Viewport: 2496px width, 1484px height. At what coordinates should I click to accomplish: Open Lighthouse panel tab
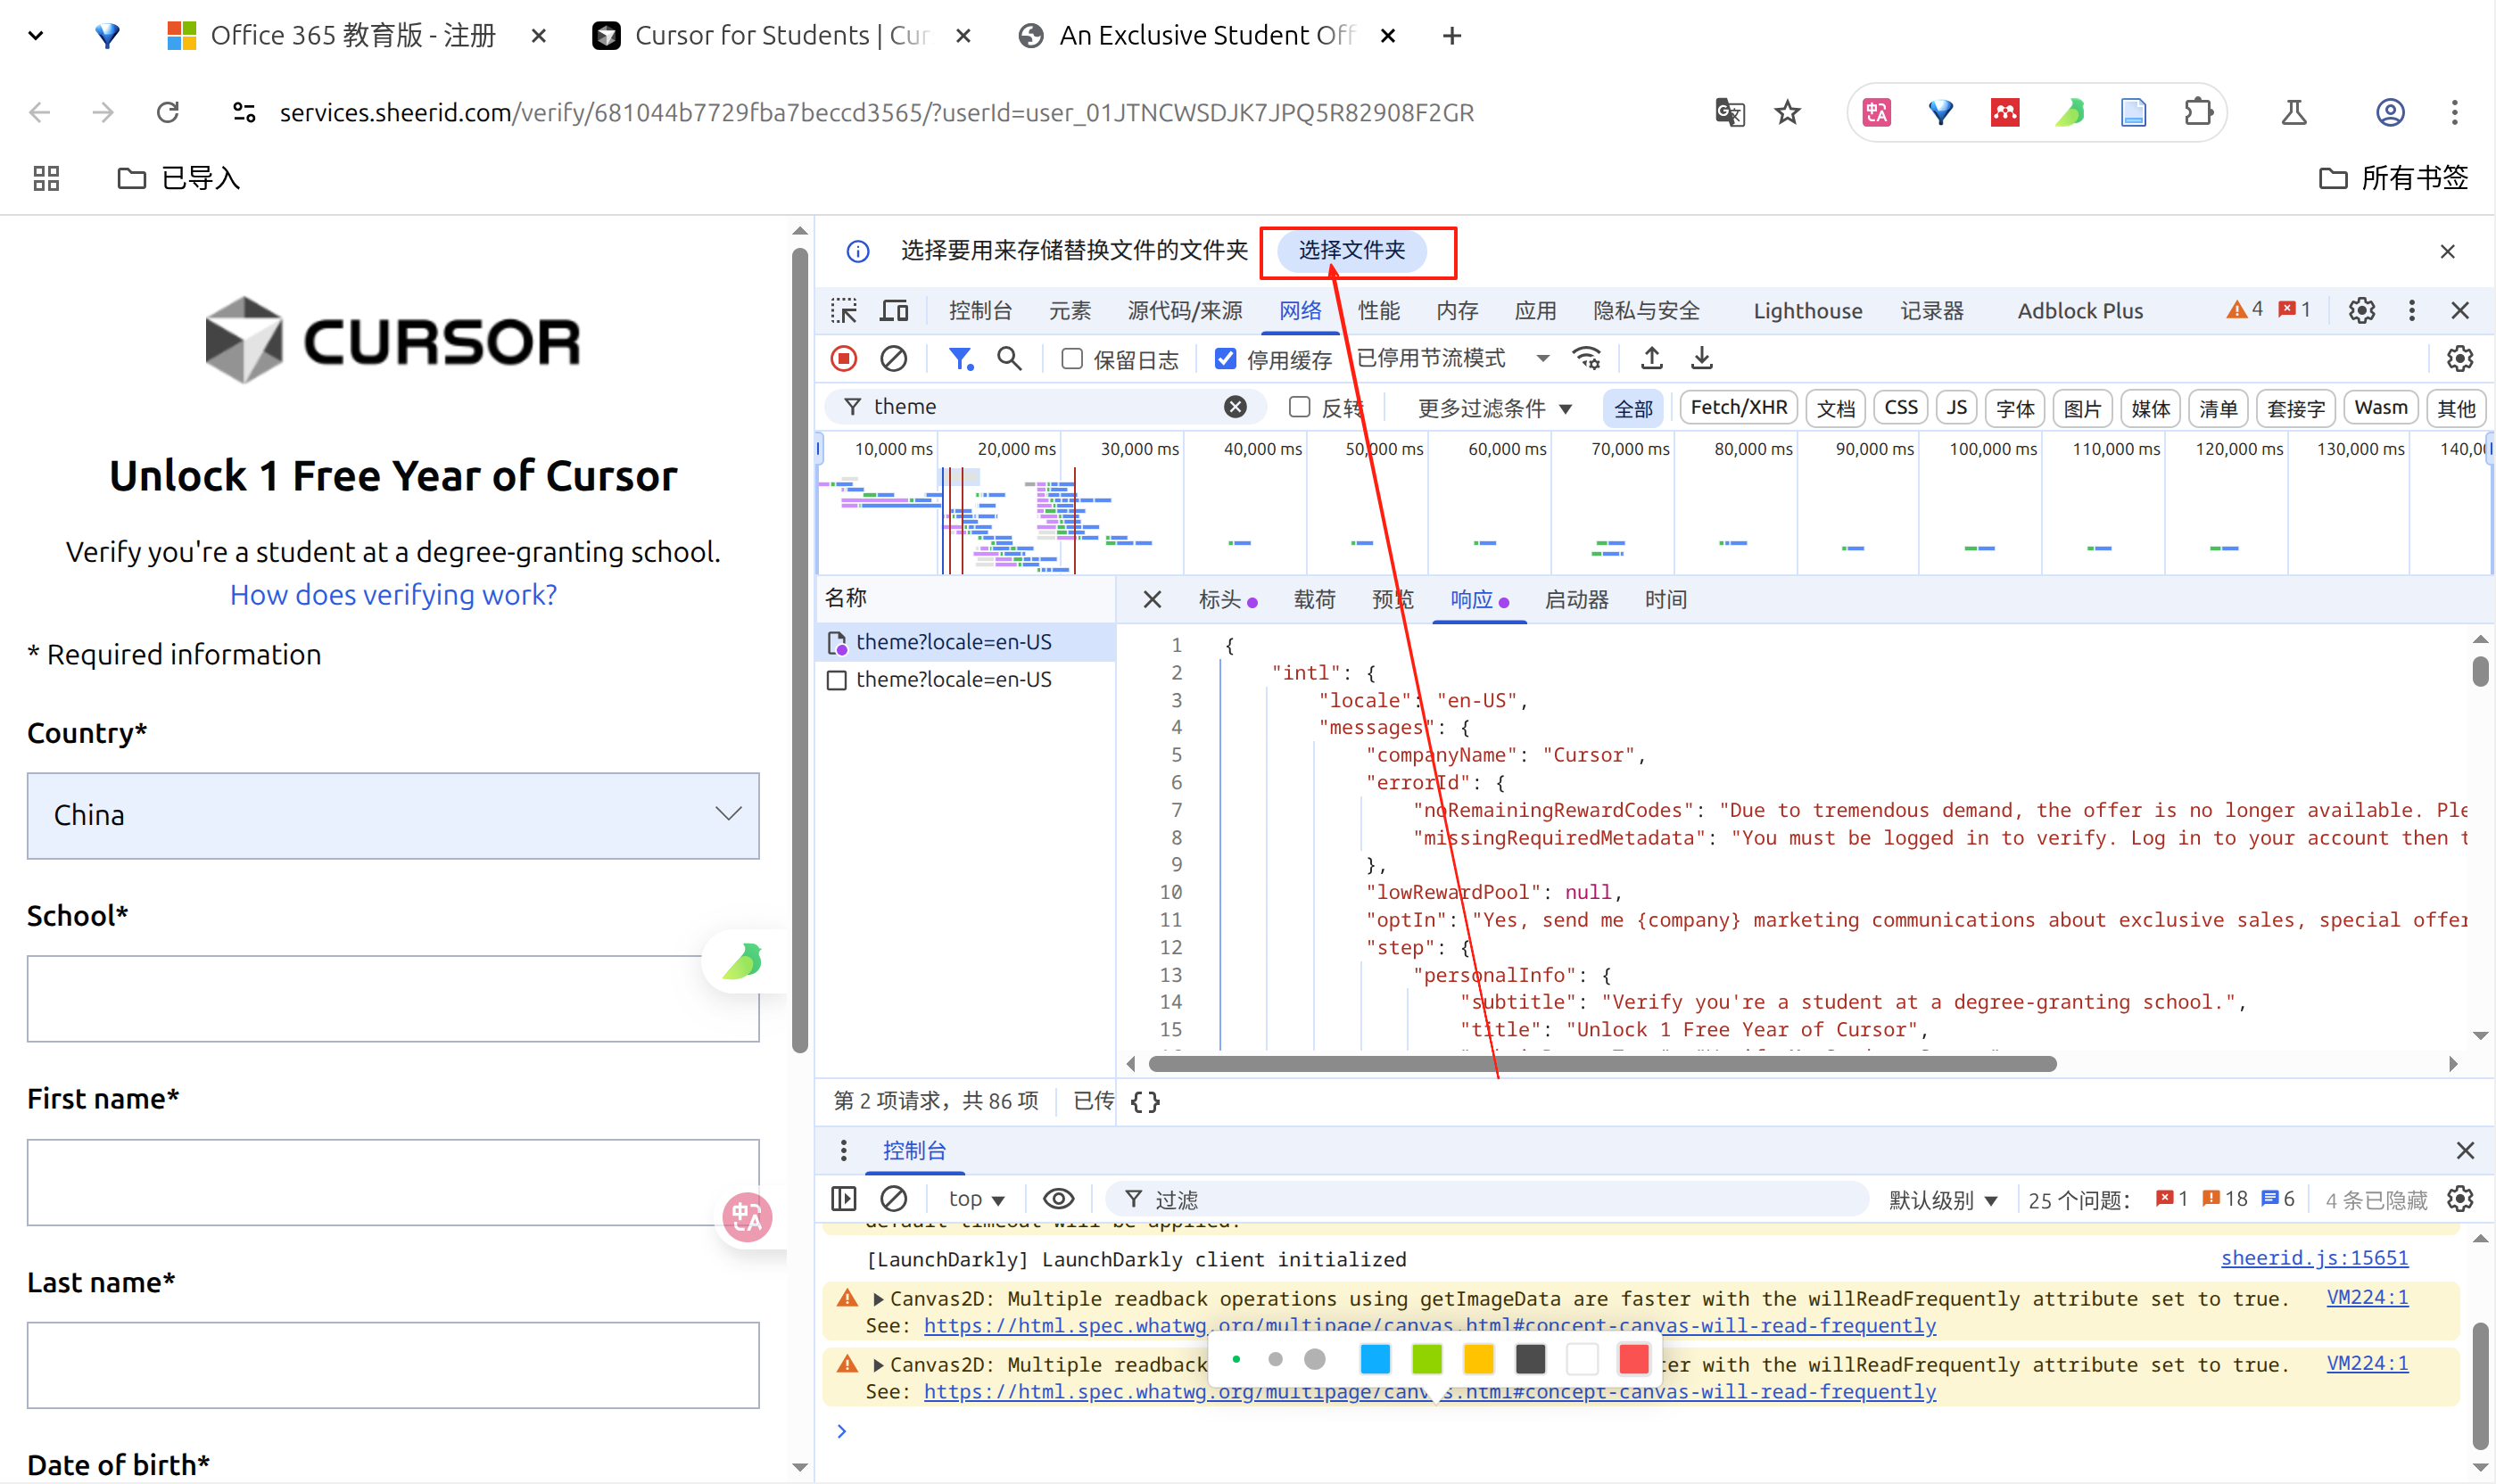coord(1807,311)
